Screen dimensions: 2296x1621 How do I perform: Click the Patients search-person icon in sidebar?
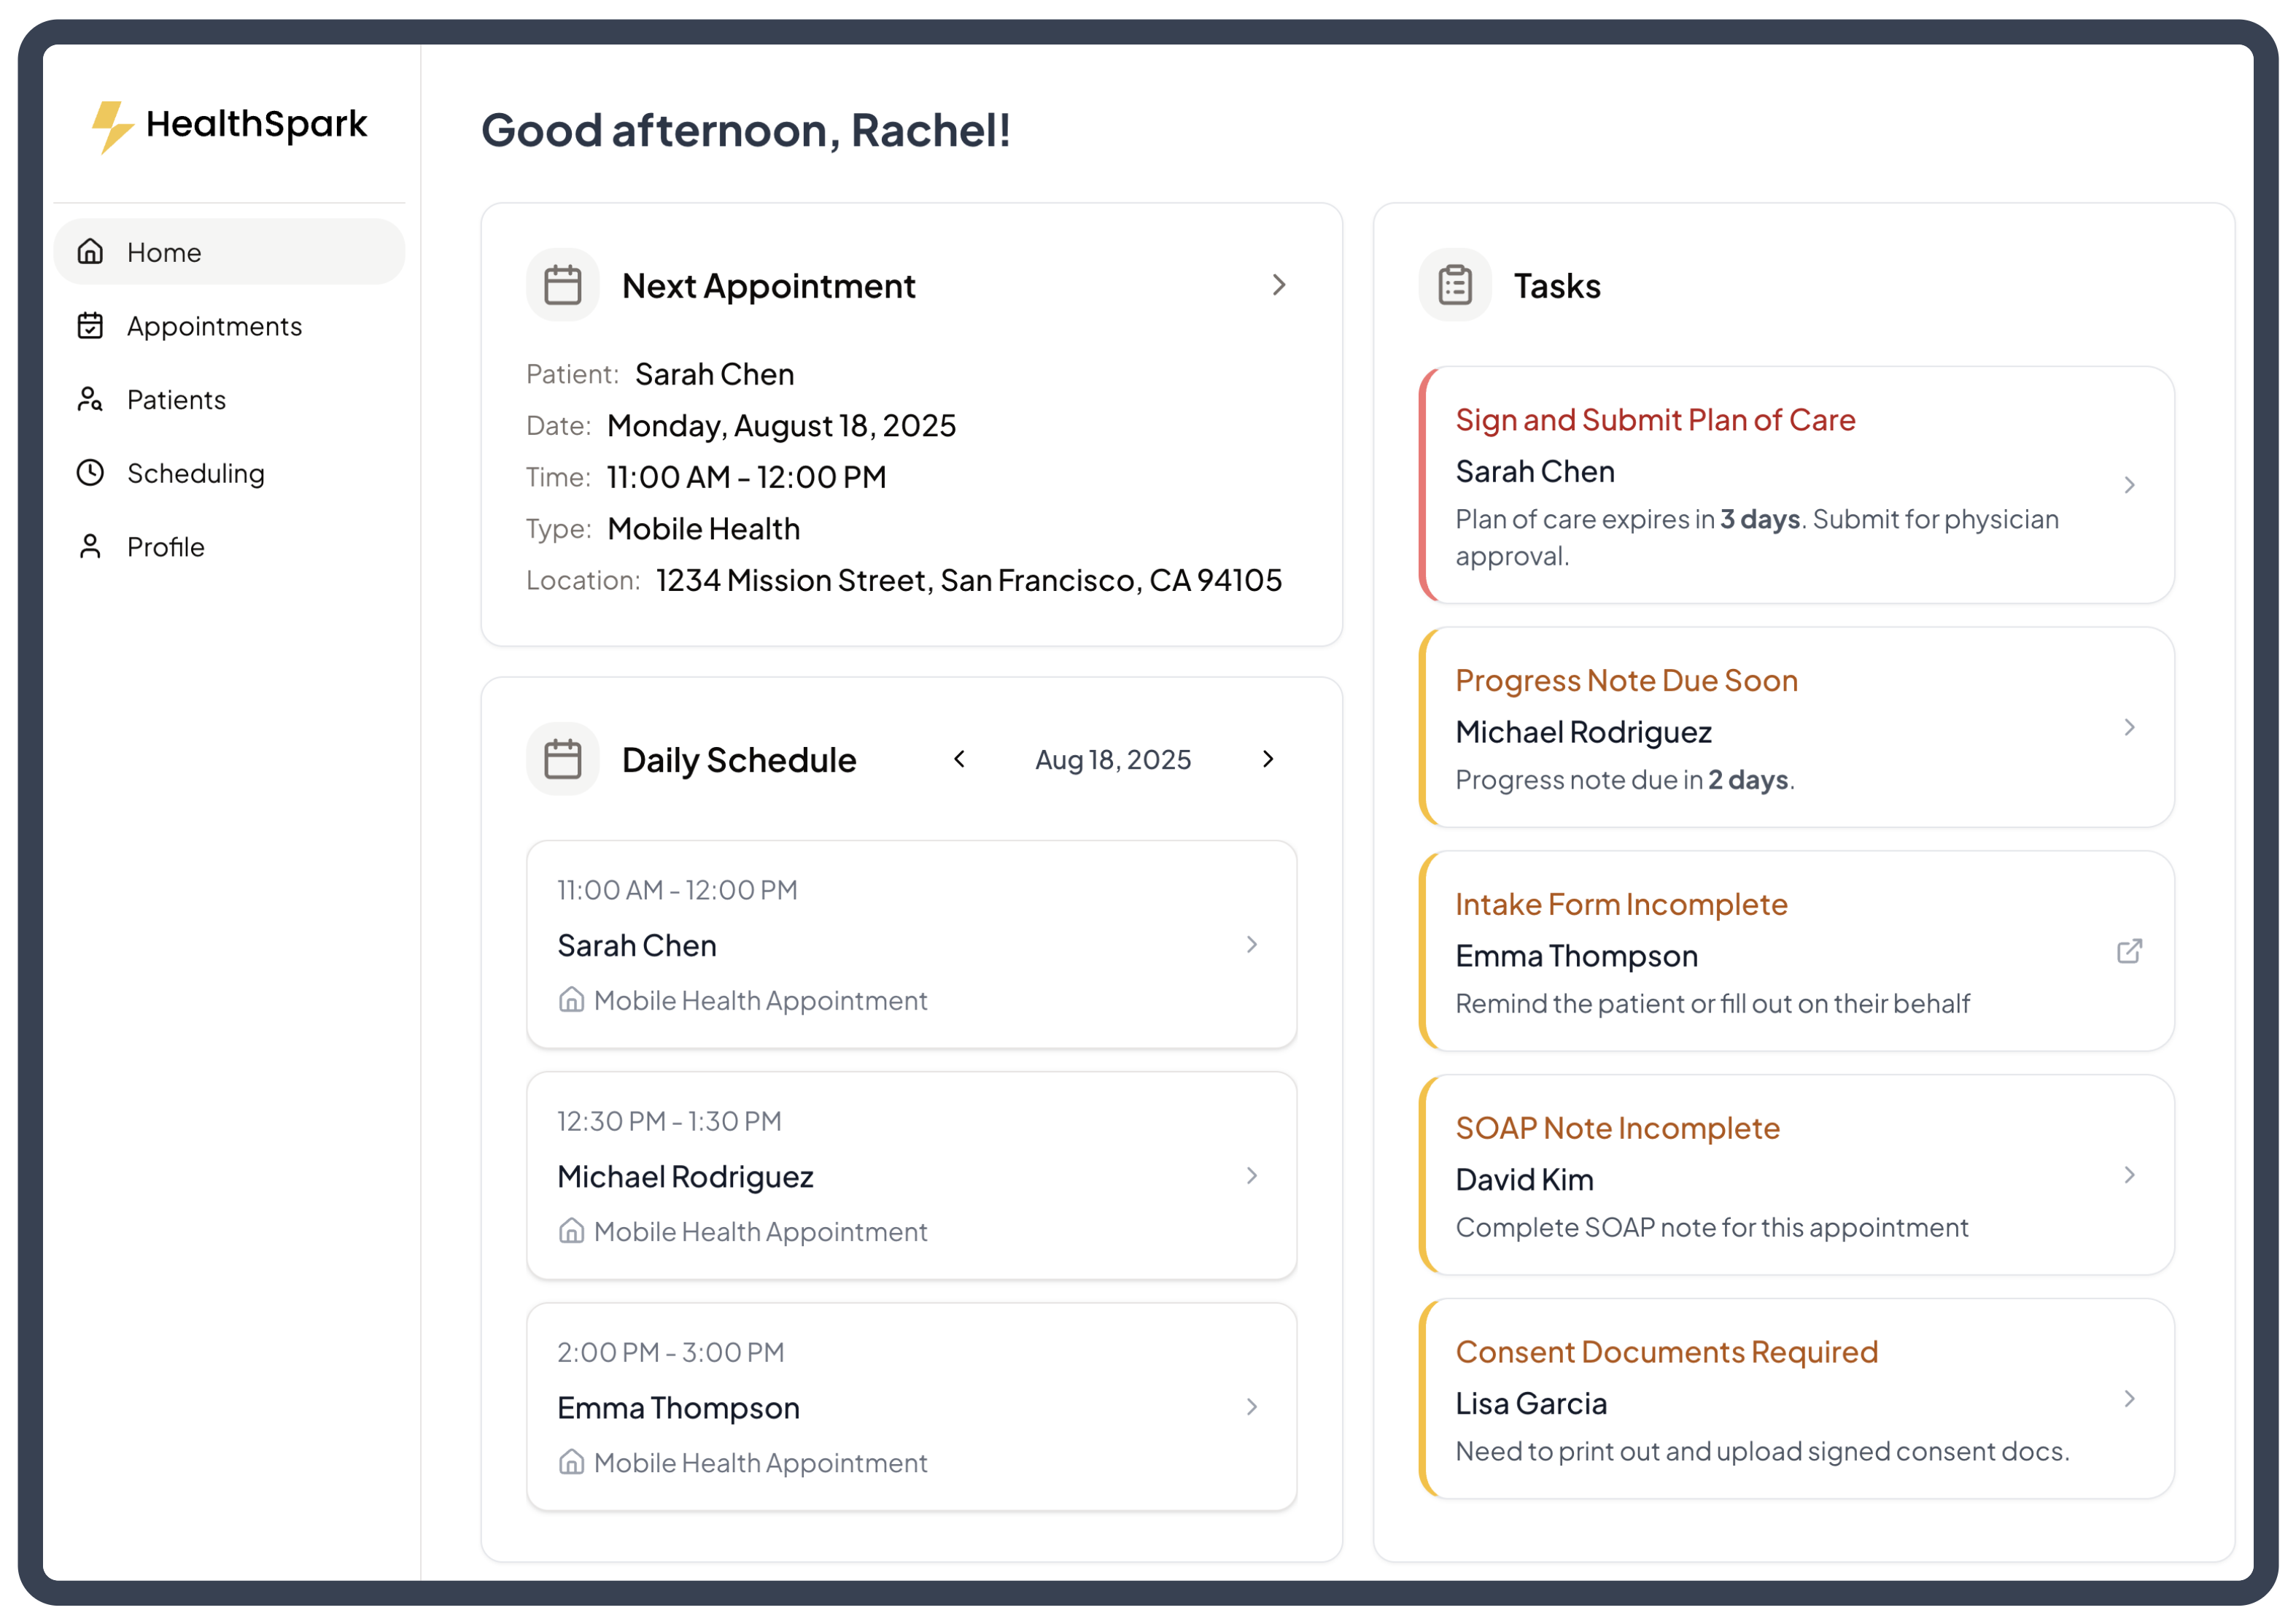(x=90, y=399)
